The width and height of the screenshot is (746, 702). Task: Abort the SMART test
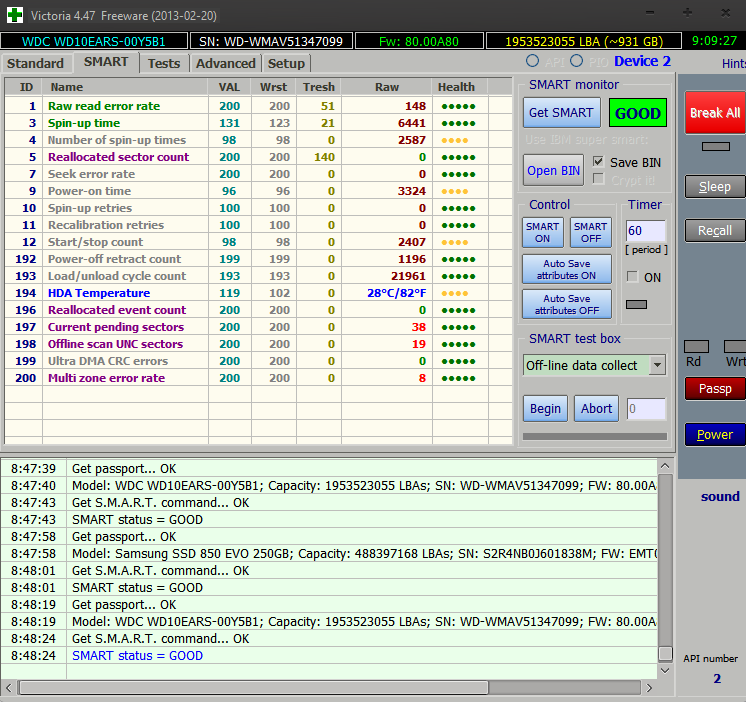tap(596, 409)
